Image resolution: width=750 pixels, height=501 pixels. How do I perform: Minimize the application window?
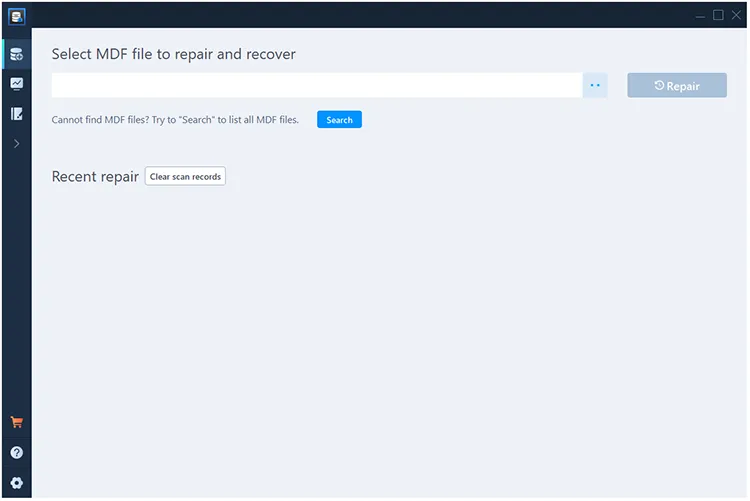(x=700, y=16)
